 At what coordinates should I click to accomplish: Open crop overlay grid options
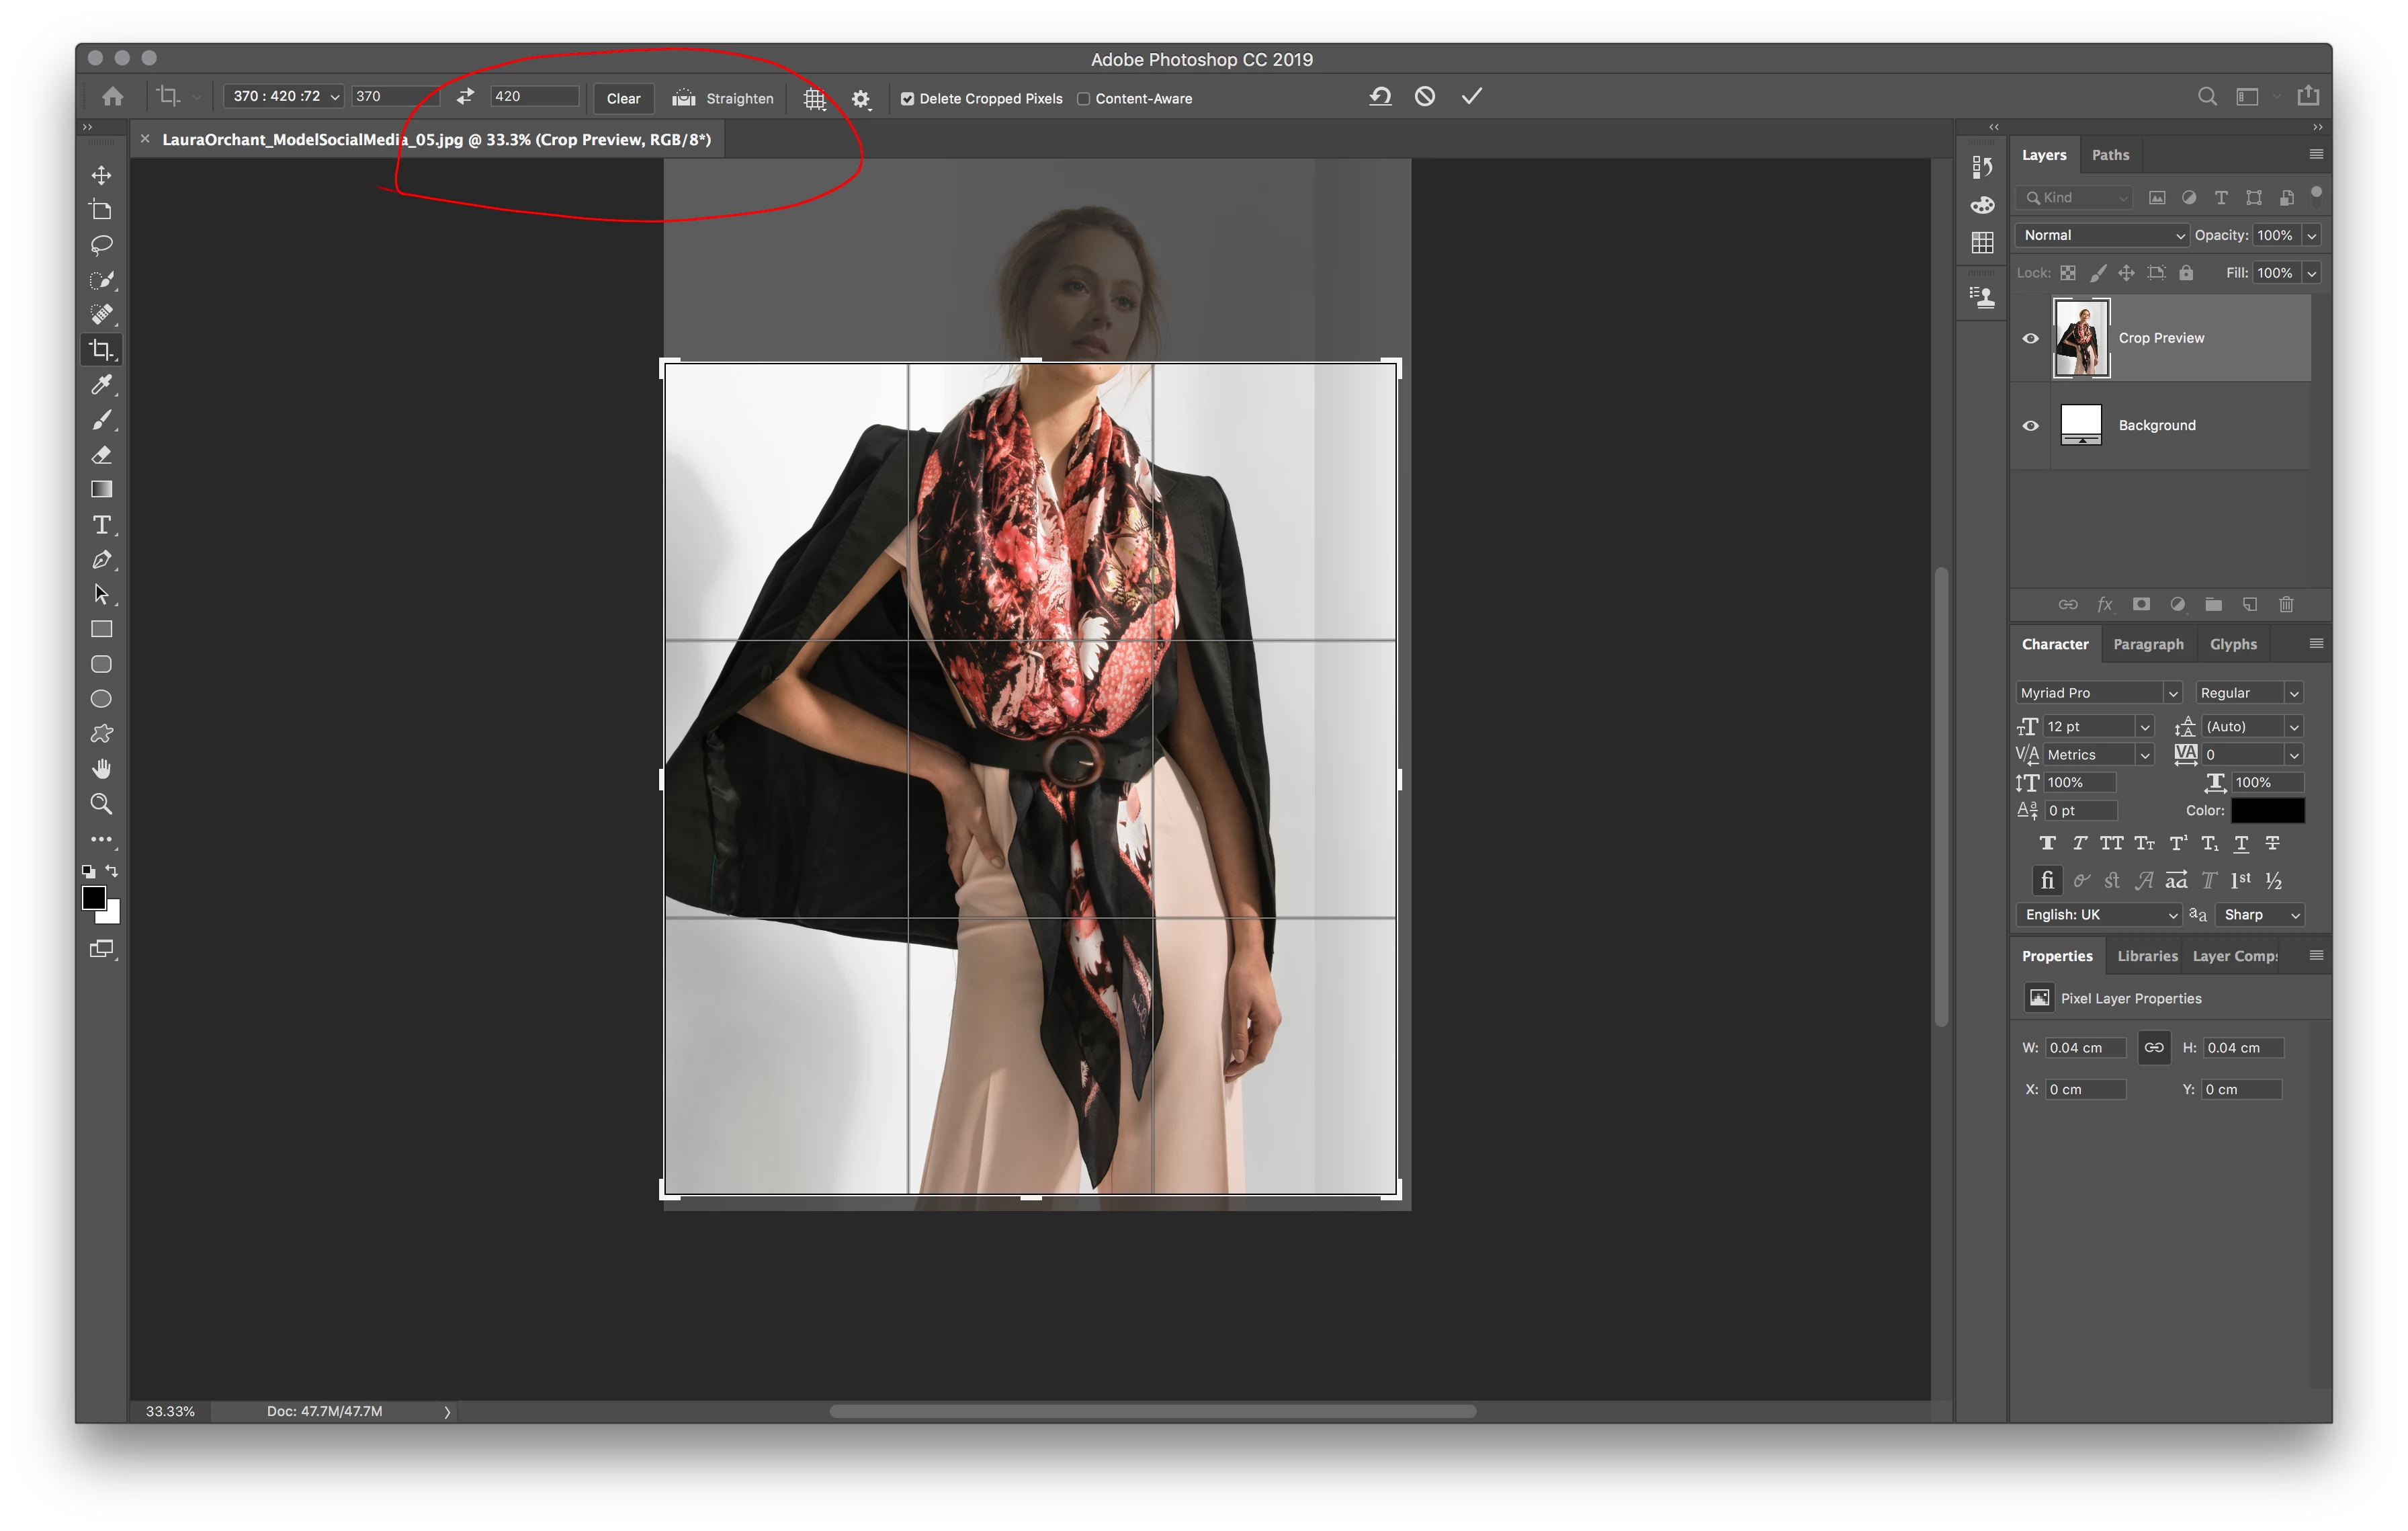[x=815, y=99]
